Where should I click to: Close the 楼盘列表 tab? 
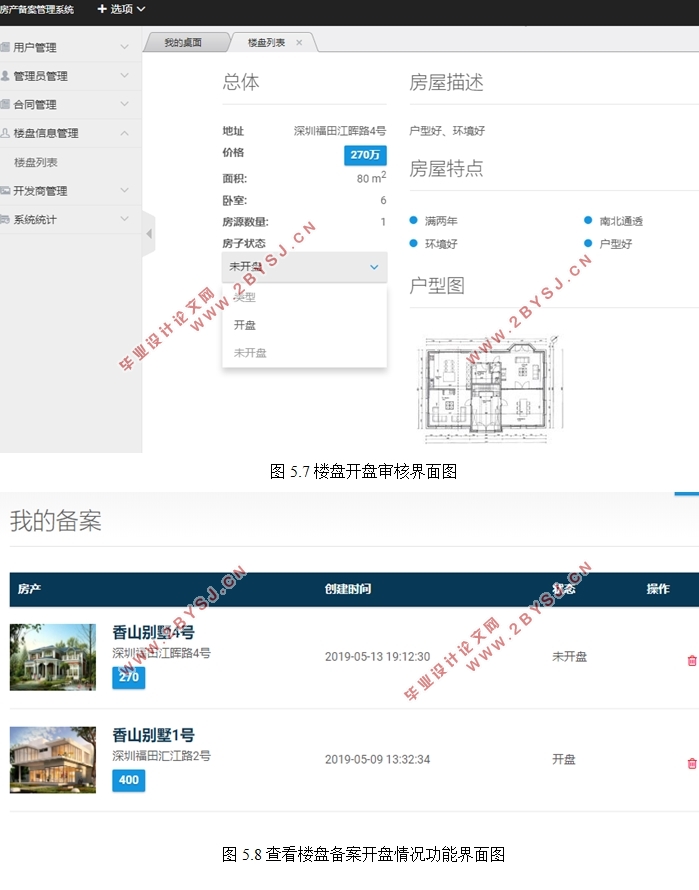[299, 43]
